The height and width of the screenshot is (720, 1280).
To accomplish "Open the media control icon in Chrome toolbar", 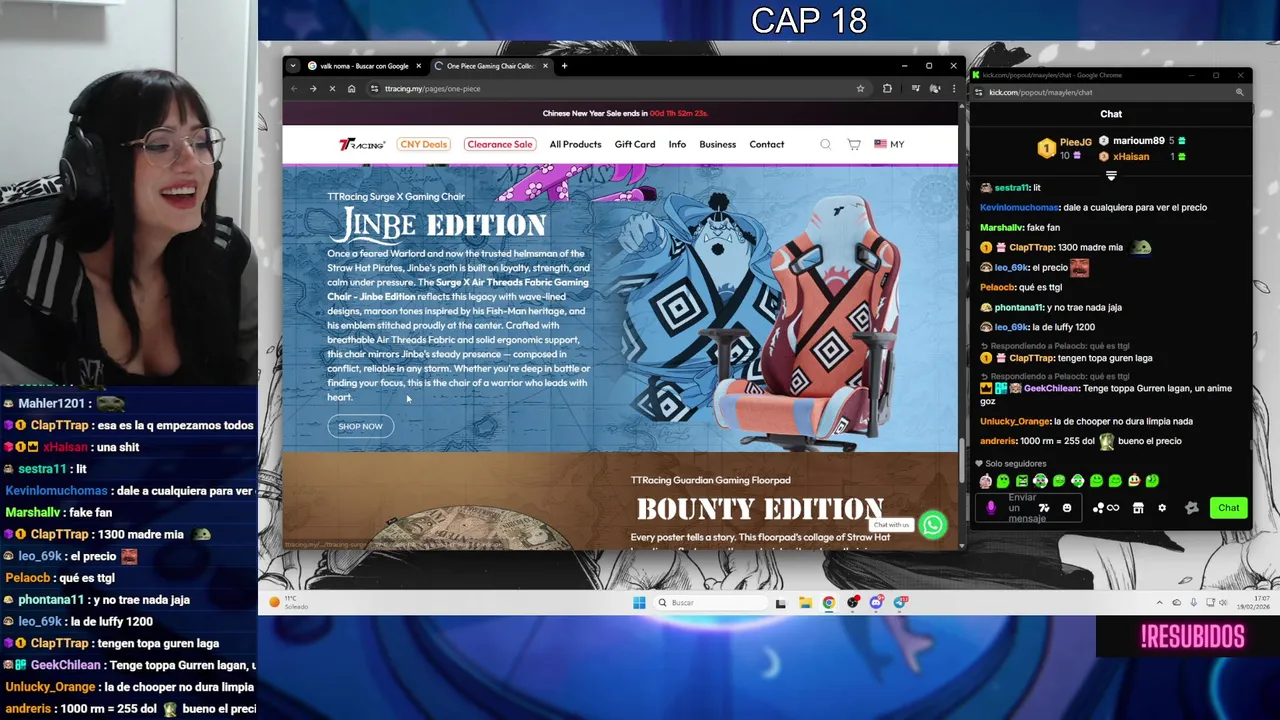I will coord(915,89).
